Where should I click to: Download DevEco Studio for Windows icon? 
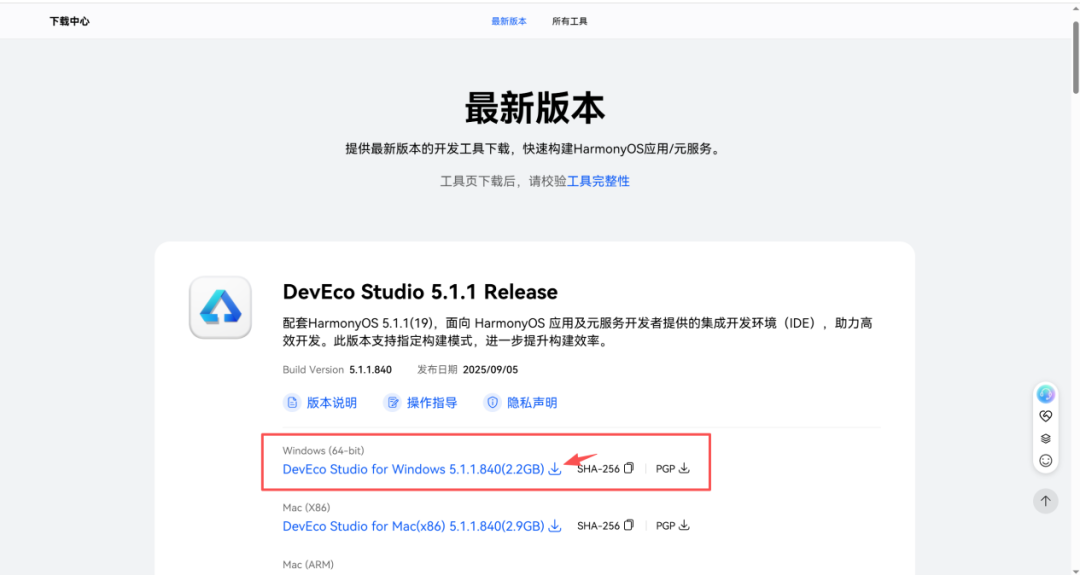pos(554,469)
